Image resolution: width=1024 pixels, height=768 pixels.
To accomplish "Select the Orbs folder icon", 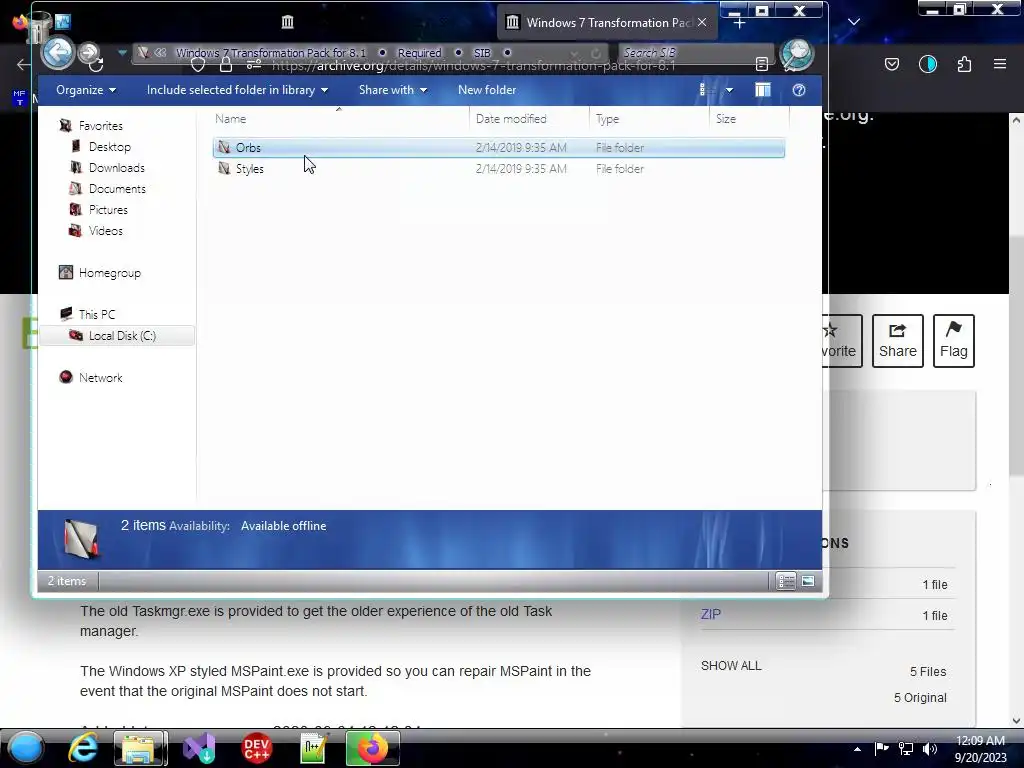I will pyautogui.click(x=224, y=148).
